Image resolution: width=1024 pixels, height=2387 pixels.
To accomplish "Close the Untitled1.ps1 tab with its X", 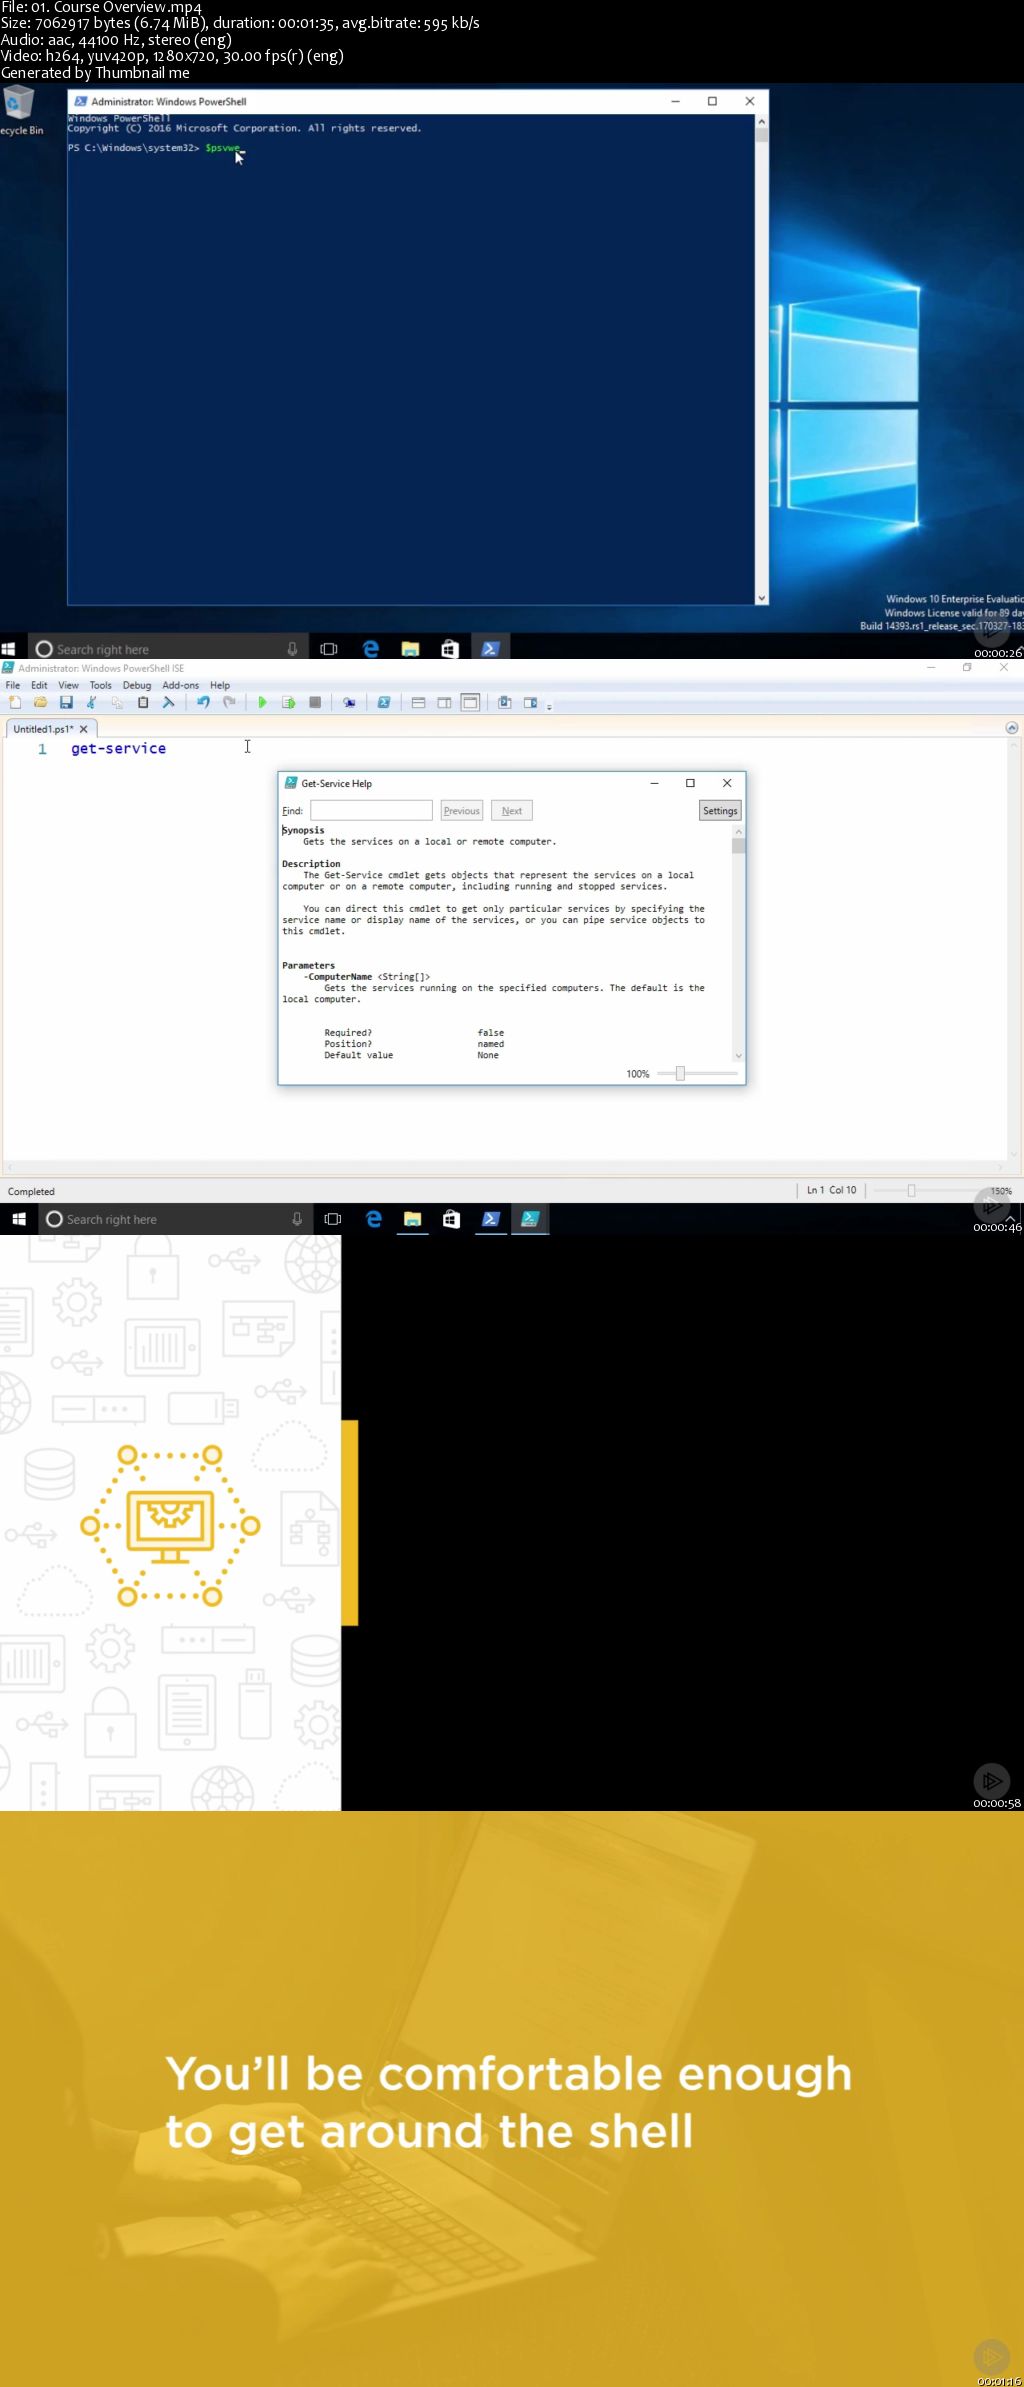I will pos(84,729).
